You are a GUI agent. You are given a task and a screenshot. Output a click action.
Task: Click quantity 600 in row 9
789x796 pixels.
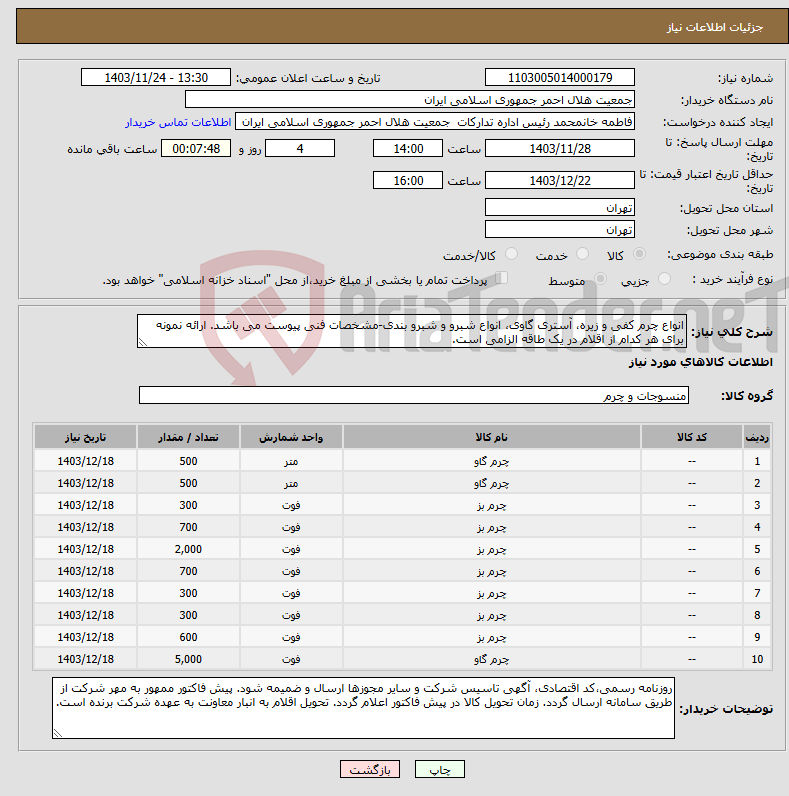188,637
